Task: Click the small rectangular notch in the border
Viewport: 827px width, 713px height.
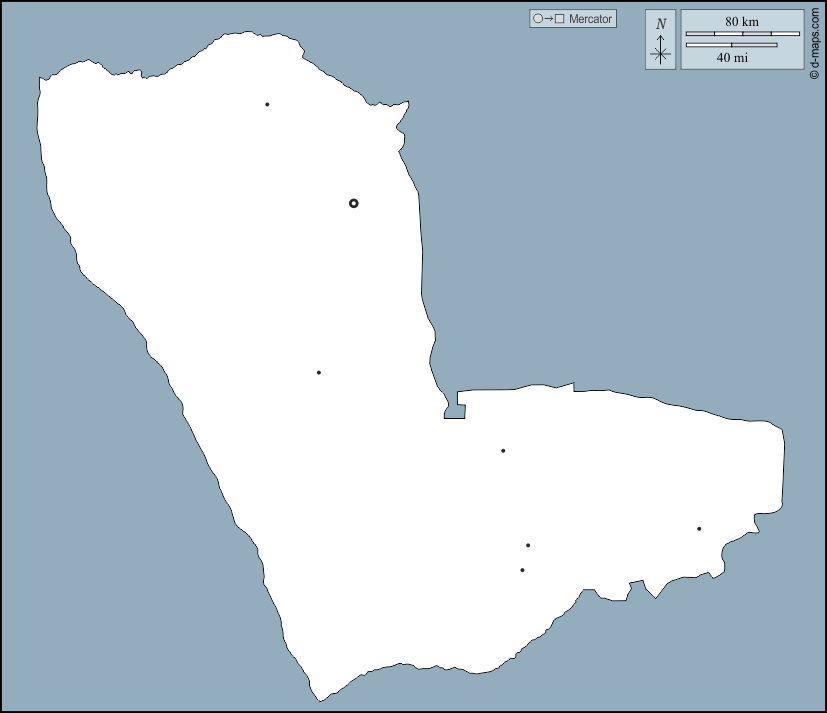Action: (x=456, y=408)
